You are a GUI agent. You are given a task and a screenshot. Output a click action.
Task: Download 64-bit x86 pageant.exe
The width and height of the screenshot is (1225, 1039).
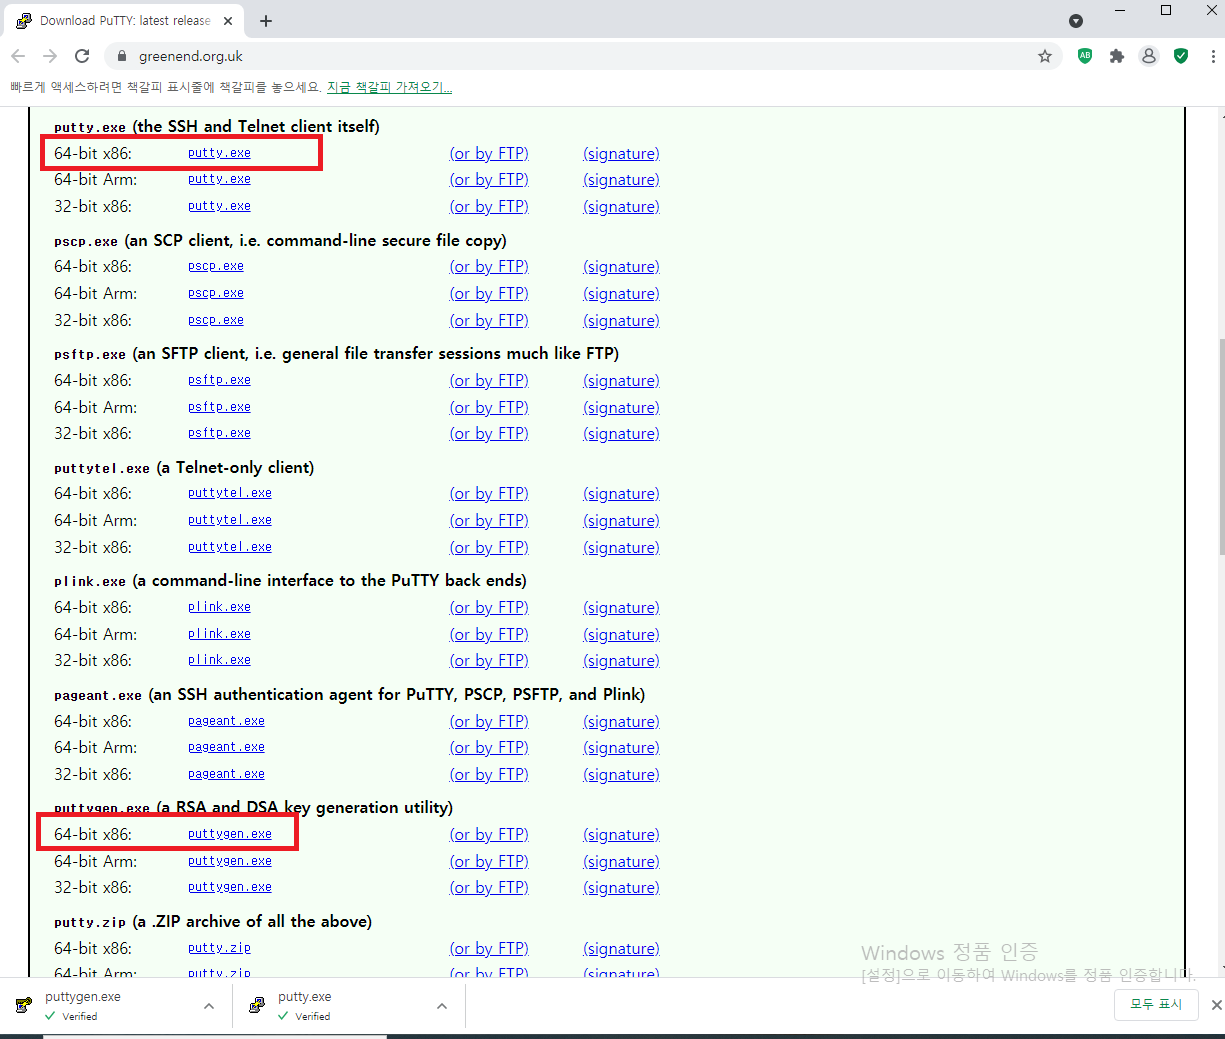click(226, 721)
